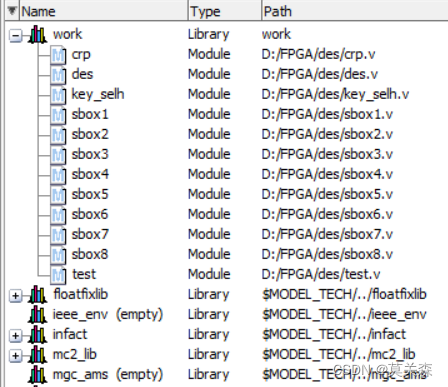This screenshot has height=387, width=448.
Task: Select the sbox8 module name
Action: (x=90, y=254)
